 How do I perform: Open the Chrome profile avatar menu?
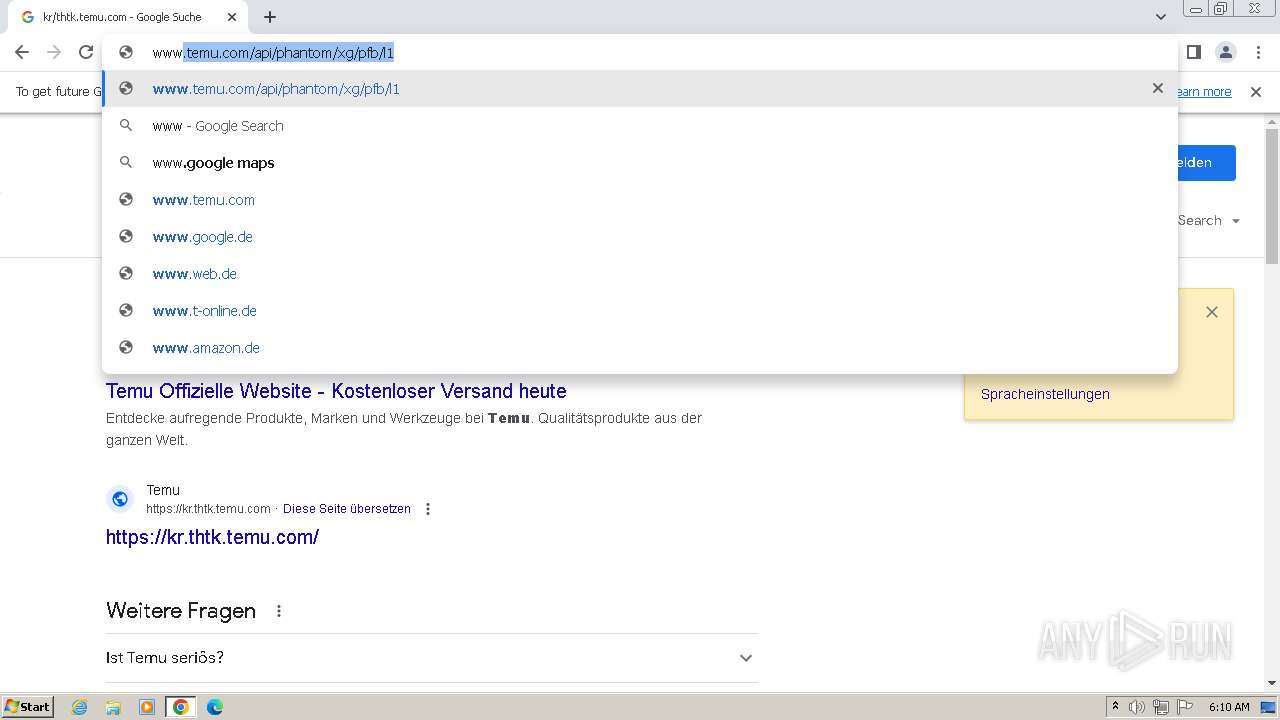[x=1225, y=52]
